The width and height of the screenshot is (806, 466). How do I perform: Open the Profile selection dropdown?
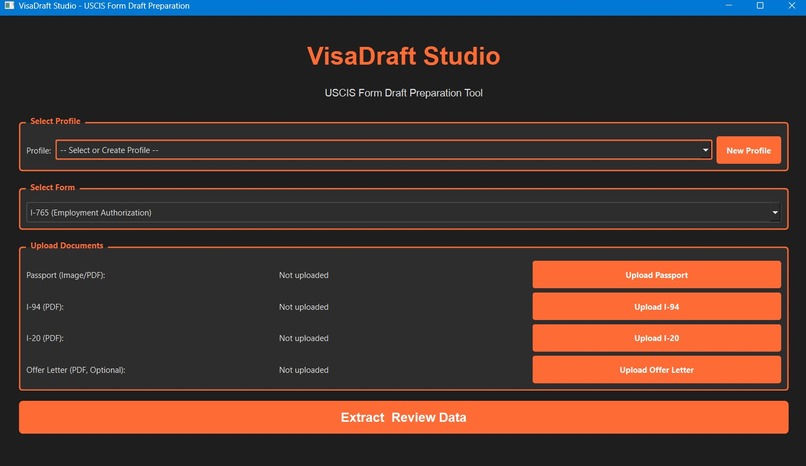pyautogui.click(x=383, y=150)
